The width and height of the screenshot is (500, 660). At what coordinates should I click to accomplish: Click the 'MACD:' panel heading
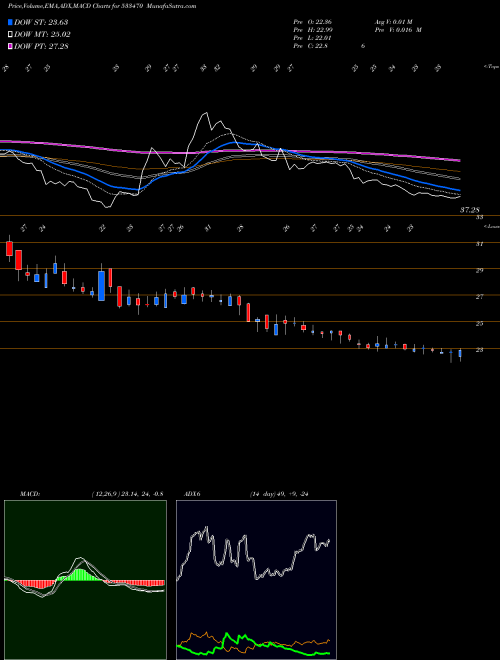[29, 494]
